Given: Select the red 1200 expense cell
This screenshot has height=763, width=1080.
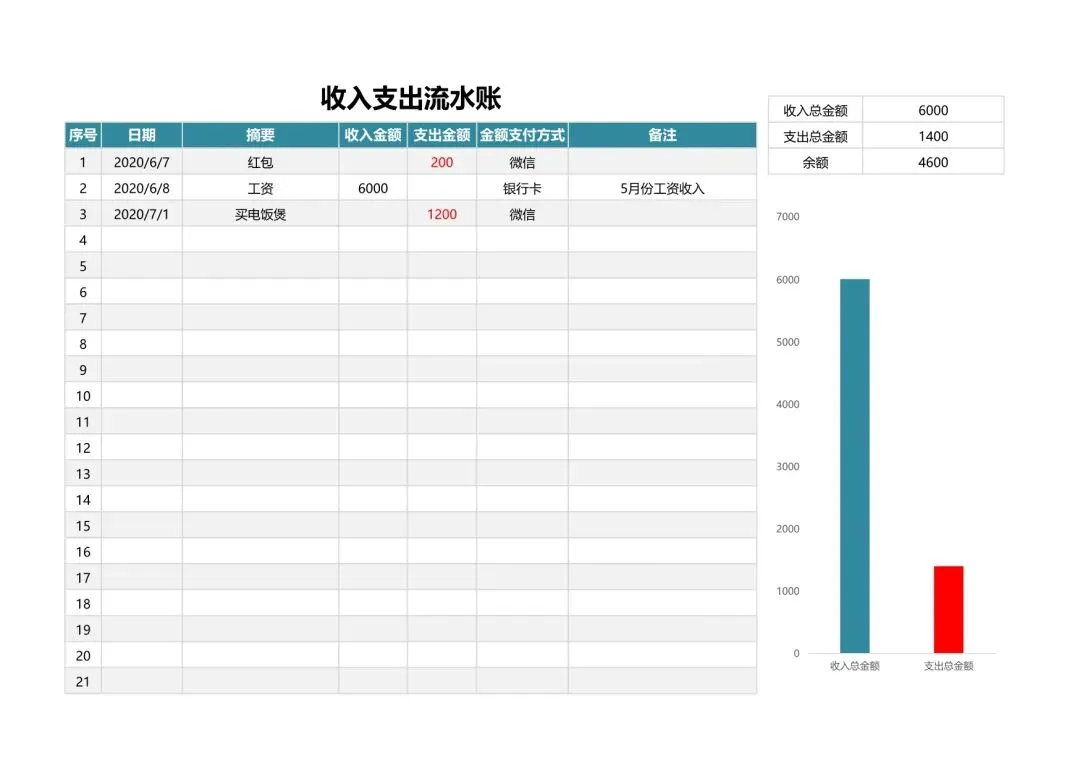Looking at the screenshot, I should 442,214.
